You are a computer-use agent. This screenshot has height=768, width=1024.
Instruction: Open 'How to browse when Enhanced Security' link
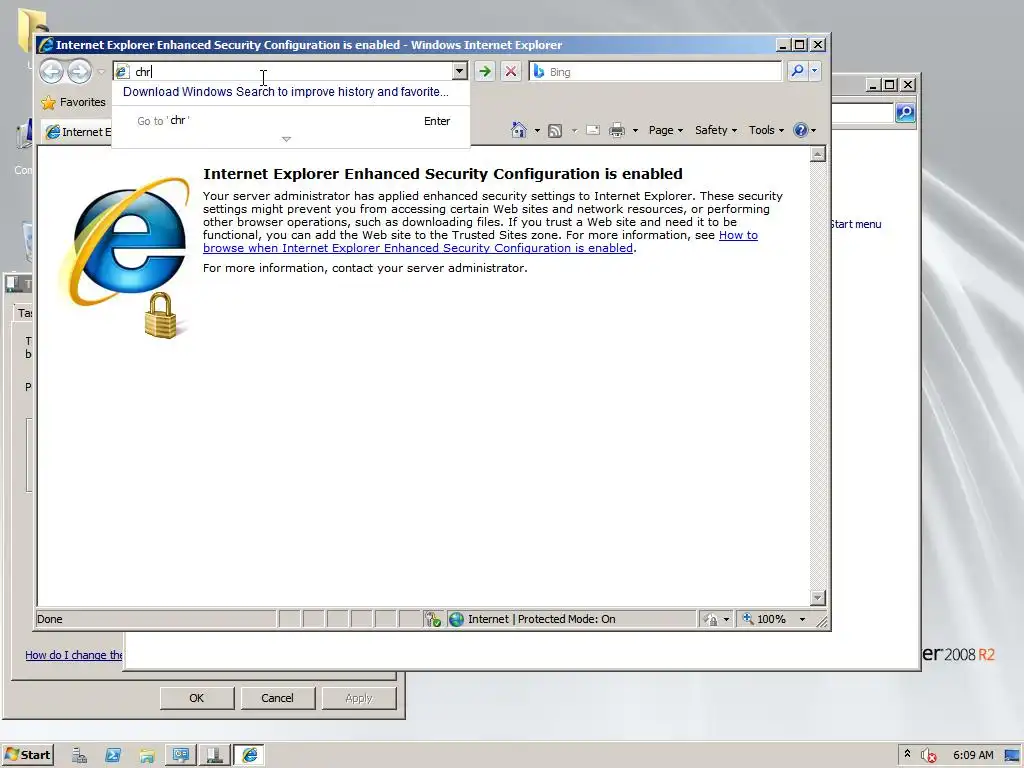[481, 242]
